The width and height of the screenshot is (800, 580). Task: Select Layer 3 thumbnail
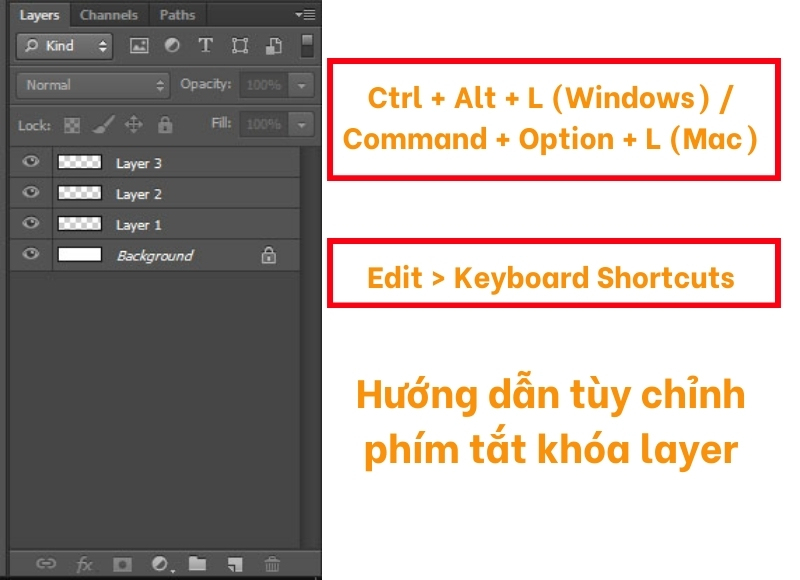(80, 162)
